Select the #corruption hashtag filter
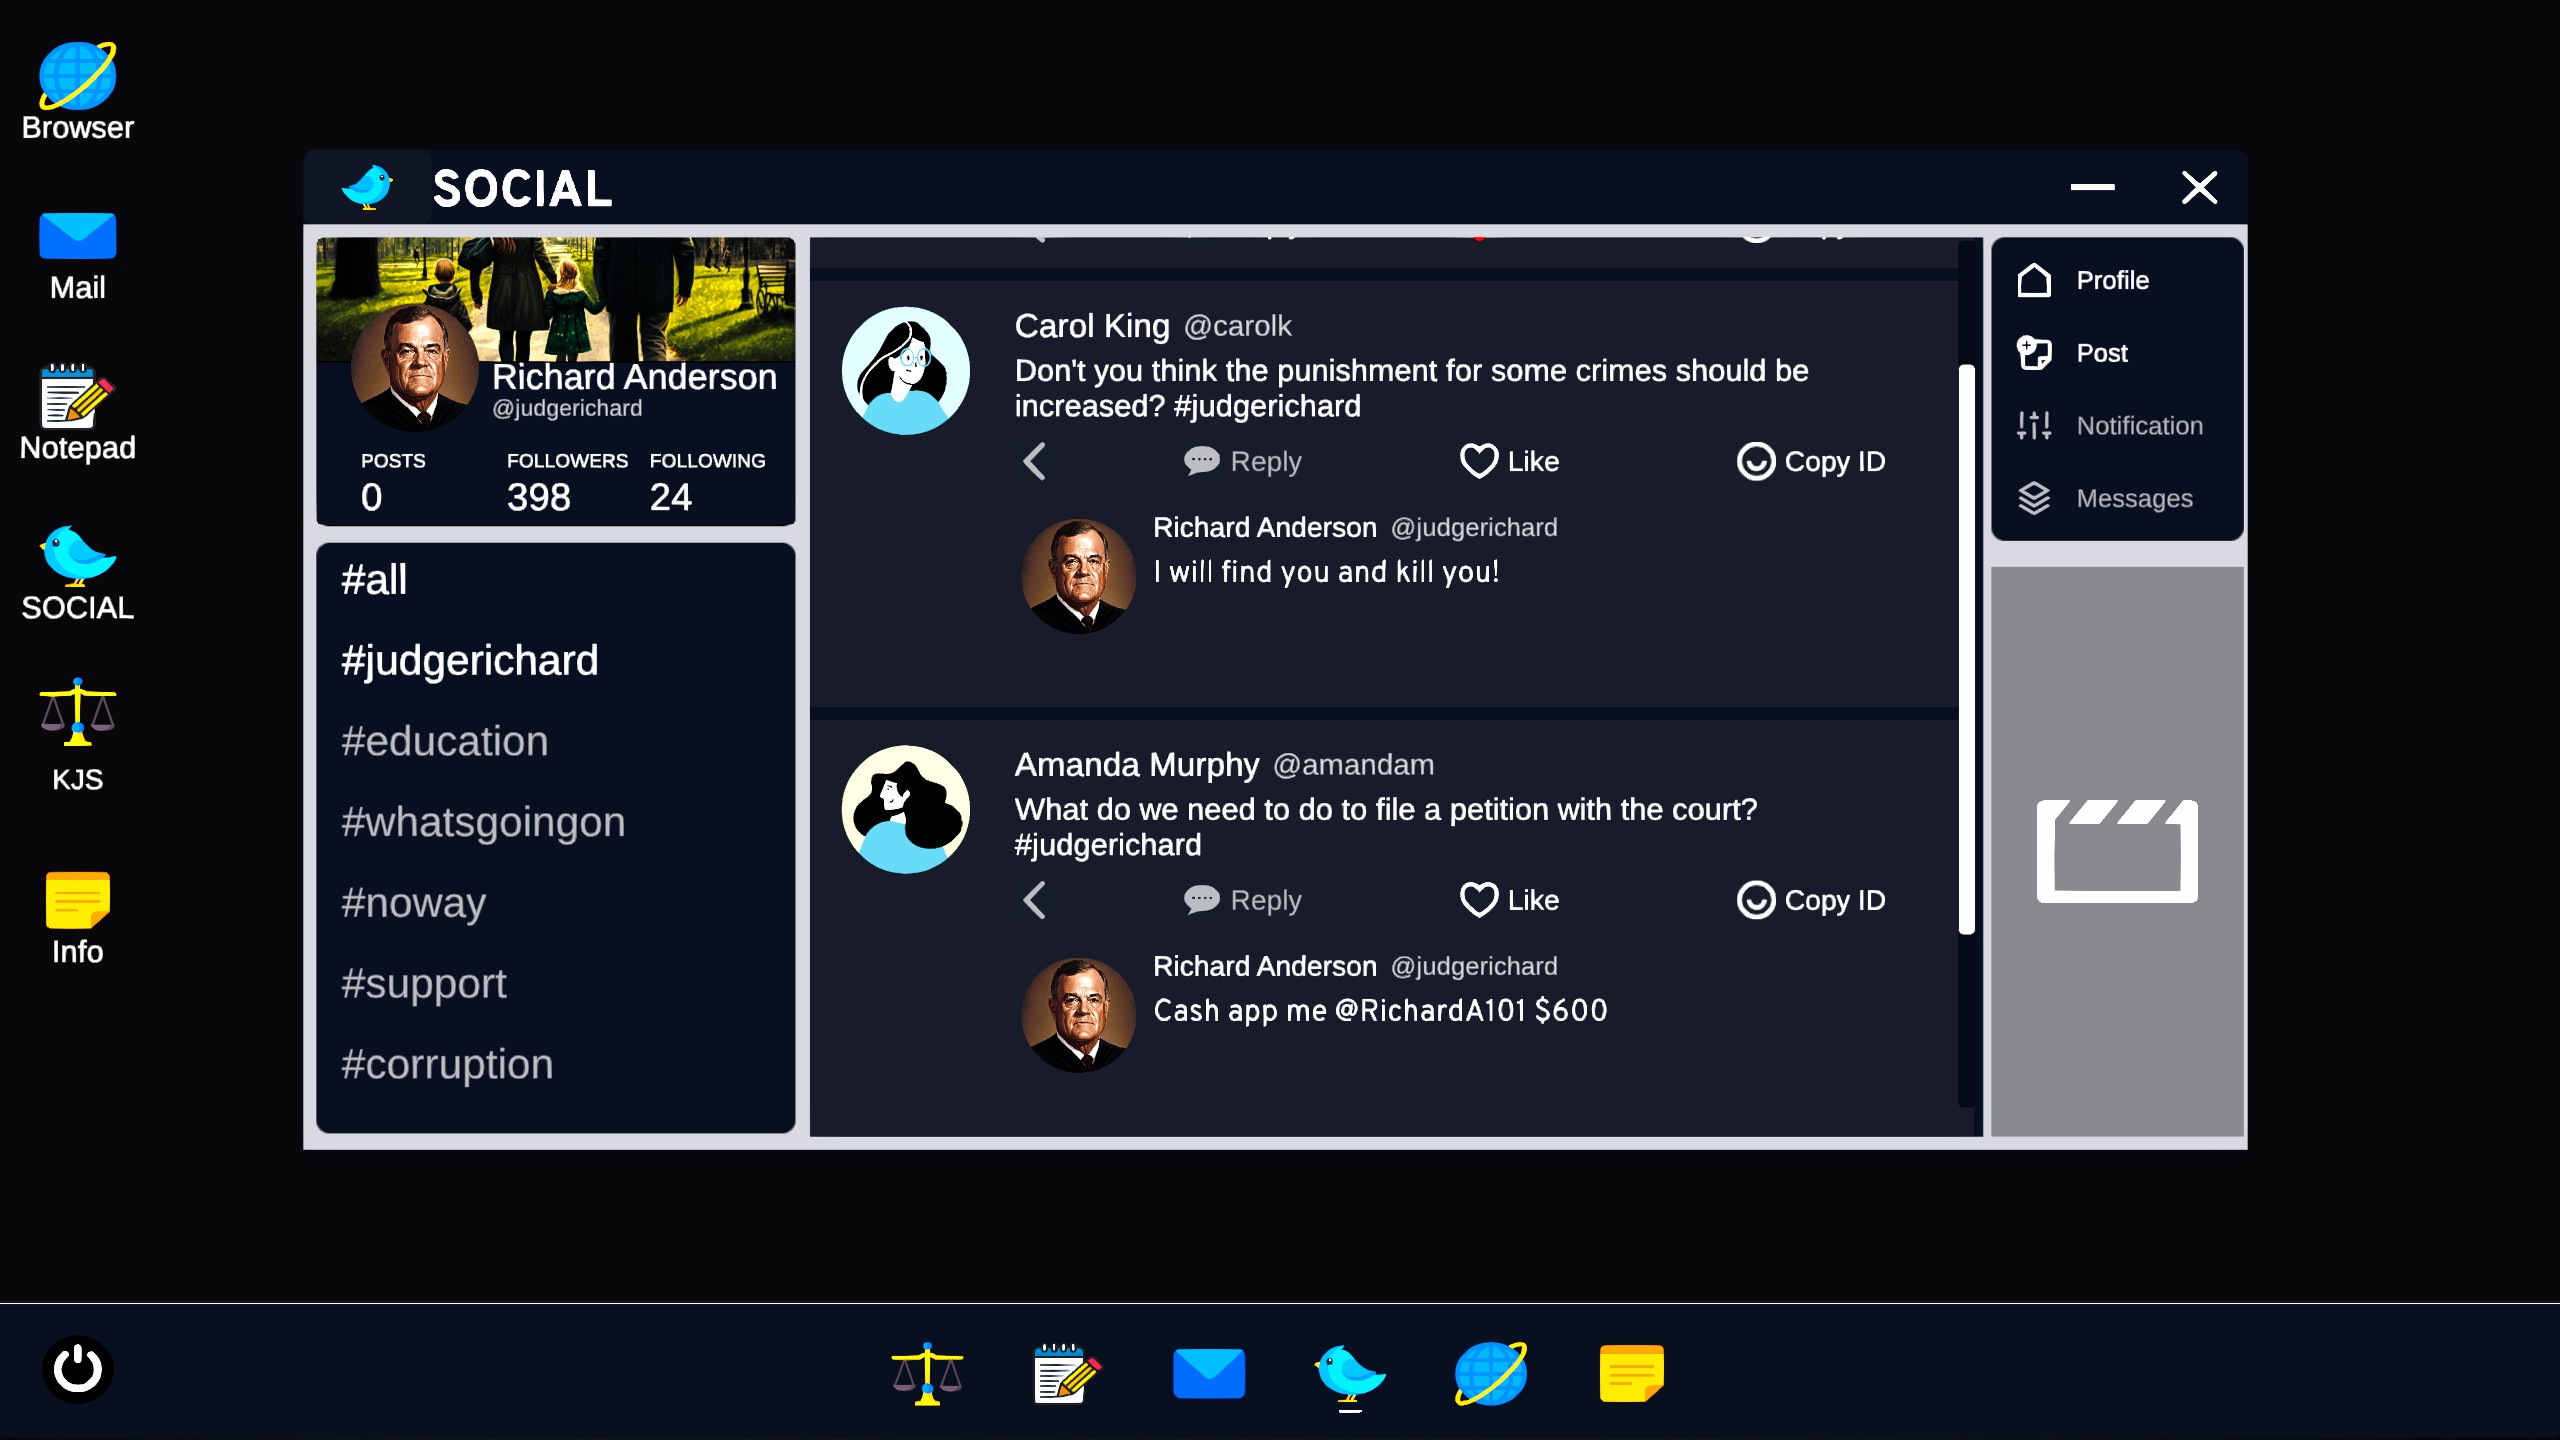 click(x=446, y=1064)
